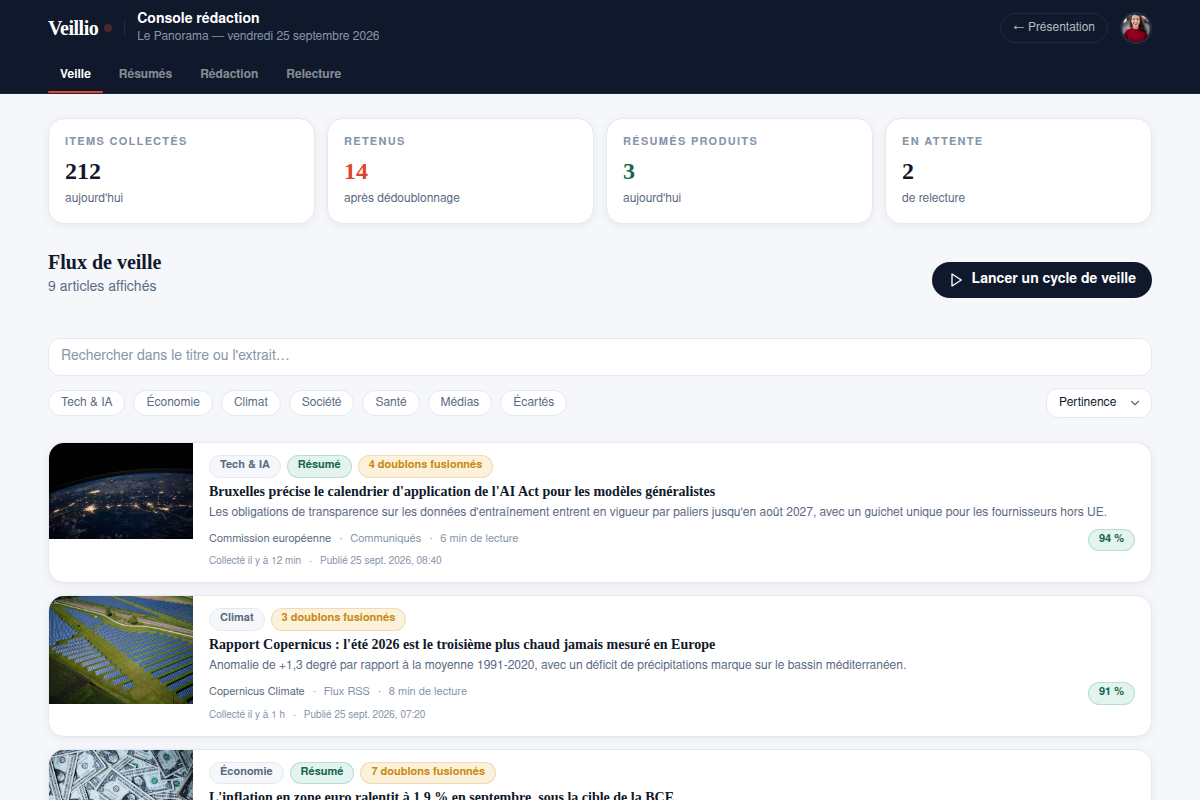Click the play icon in Lancer un cycle
This screenshot has height=800, width=1200.
click(956, 279)
